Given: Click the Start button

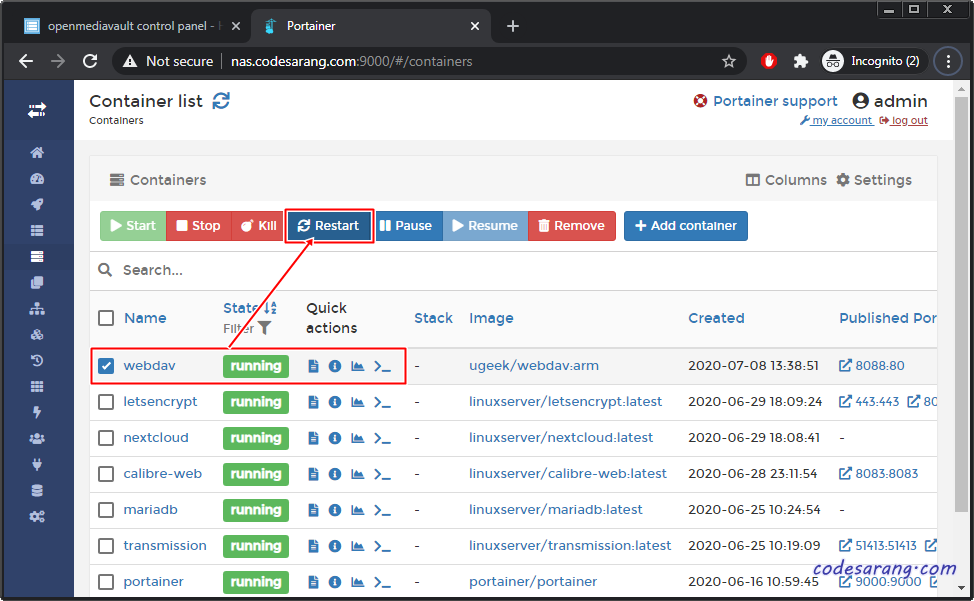Looking at the screenshot, I should pyautogui.click(x=133, y=226).
